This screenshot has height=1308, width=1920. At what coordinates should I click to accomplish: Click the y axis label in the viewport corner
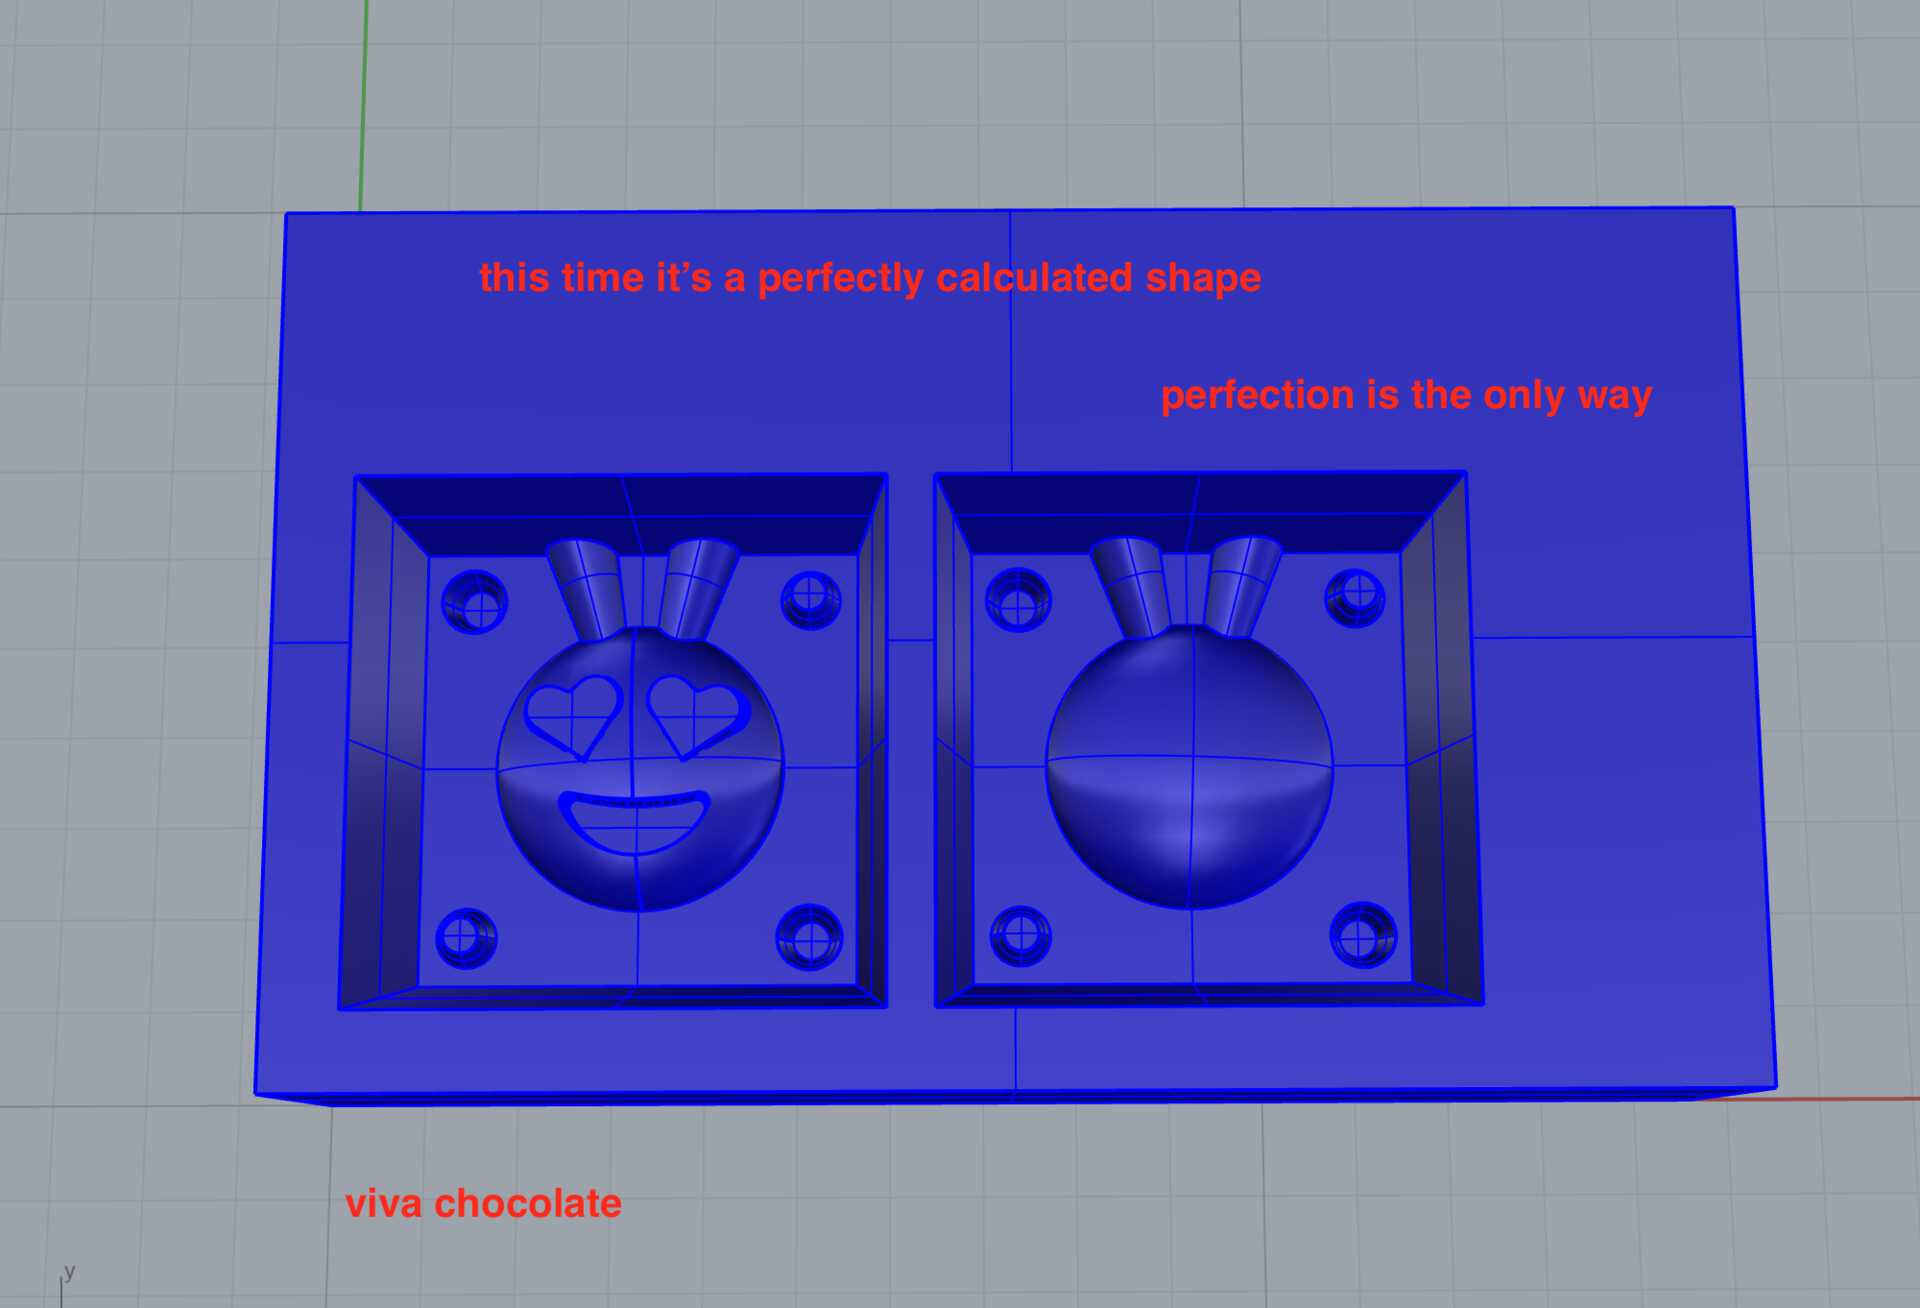tap(69, 1272)
